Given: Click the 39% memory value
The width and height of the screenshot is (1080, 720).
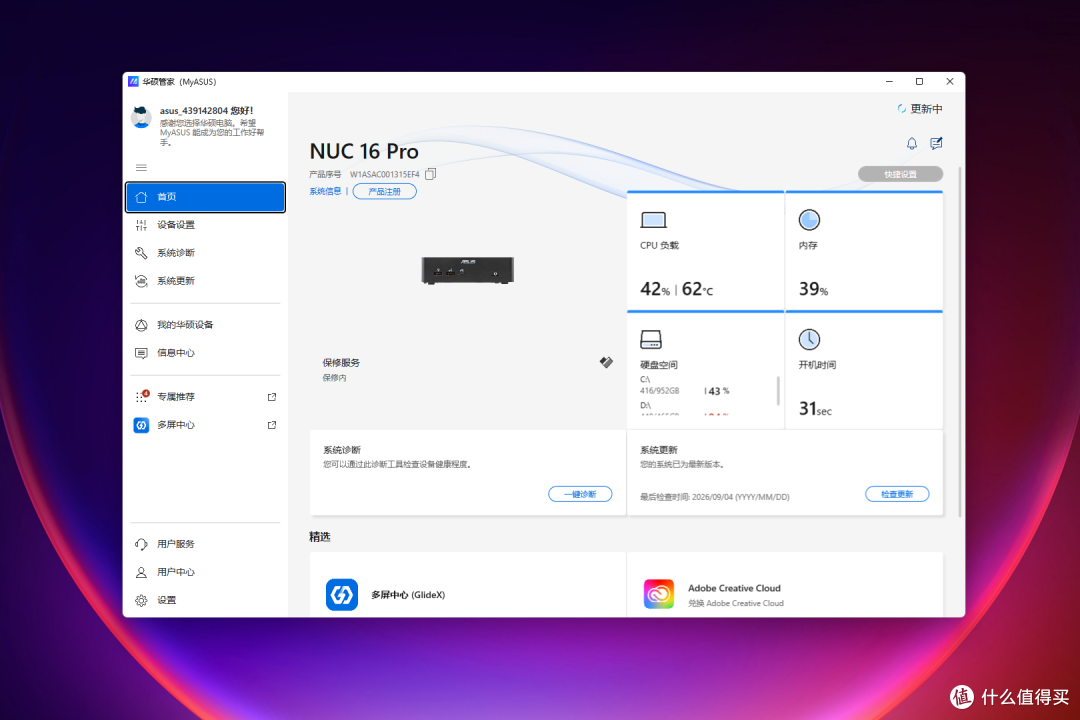Looking at the screenshot, I should tap(813, 289).
